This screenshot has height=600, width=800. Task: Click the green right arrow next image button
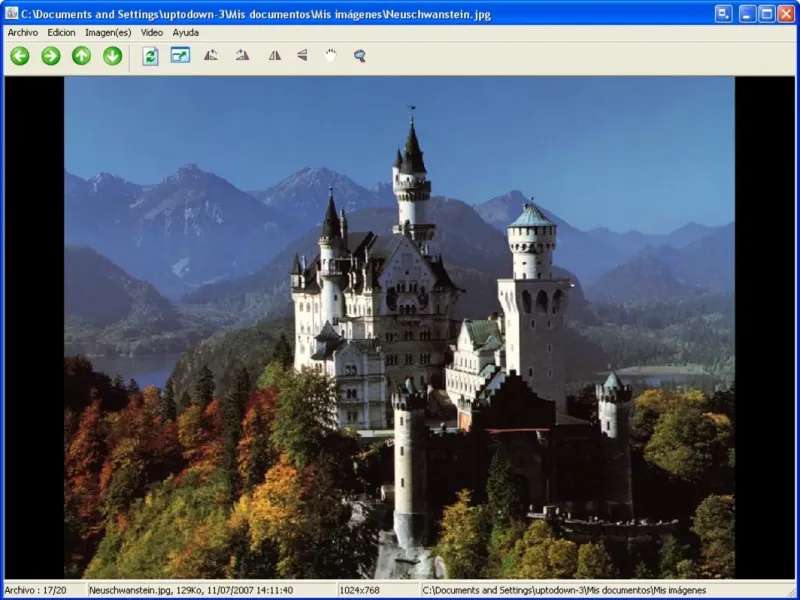pos(51,56)
